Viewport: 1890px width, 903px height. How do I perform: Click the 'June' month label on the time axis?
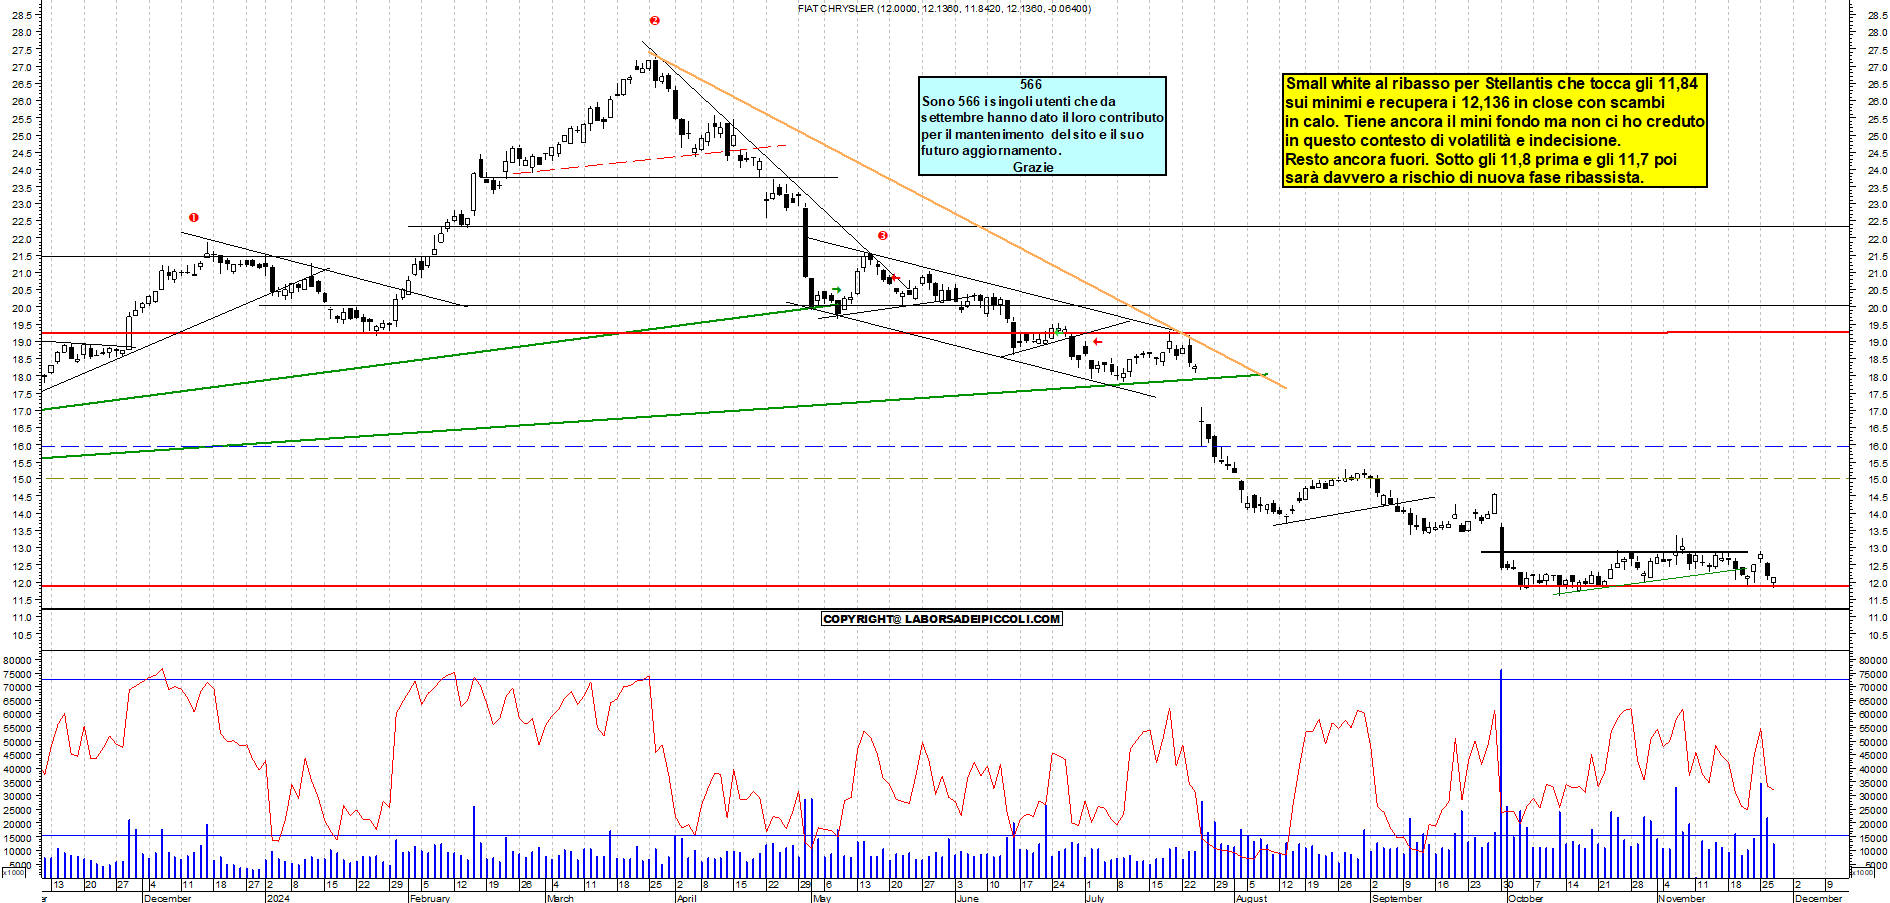(x=967, y=898)
